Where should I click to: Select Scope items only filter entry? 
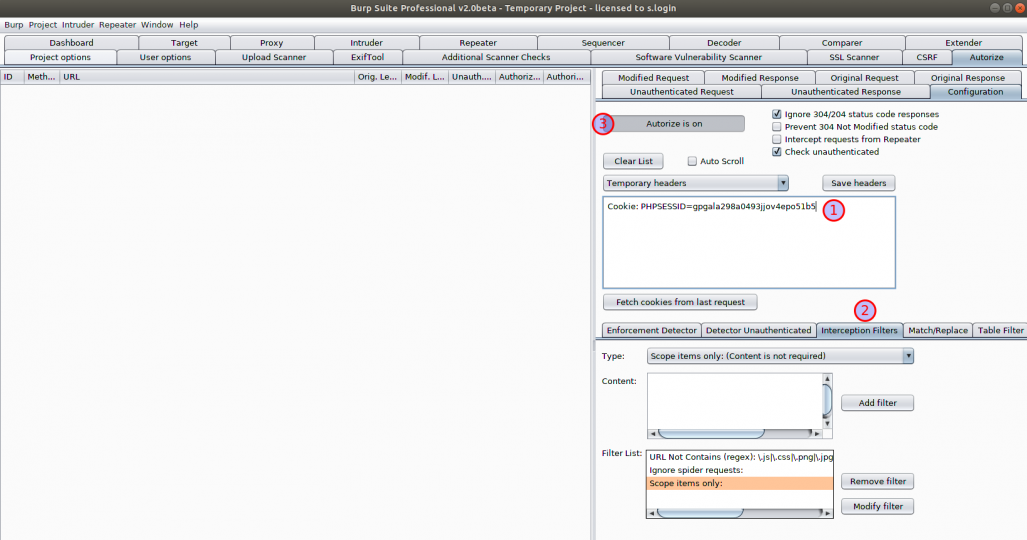click(739, 483)
